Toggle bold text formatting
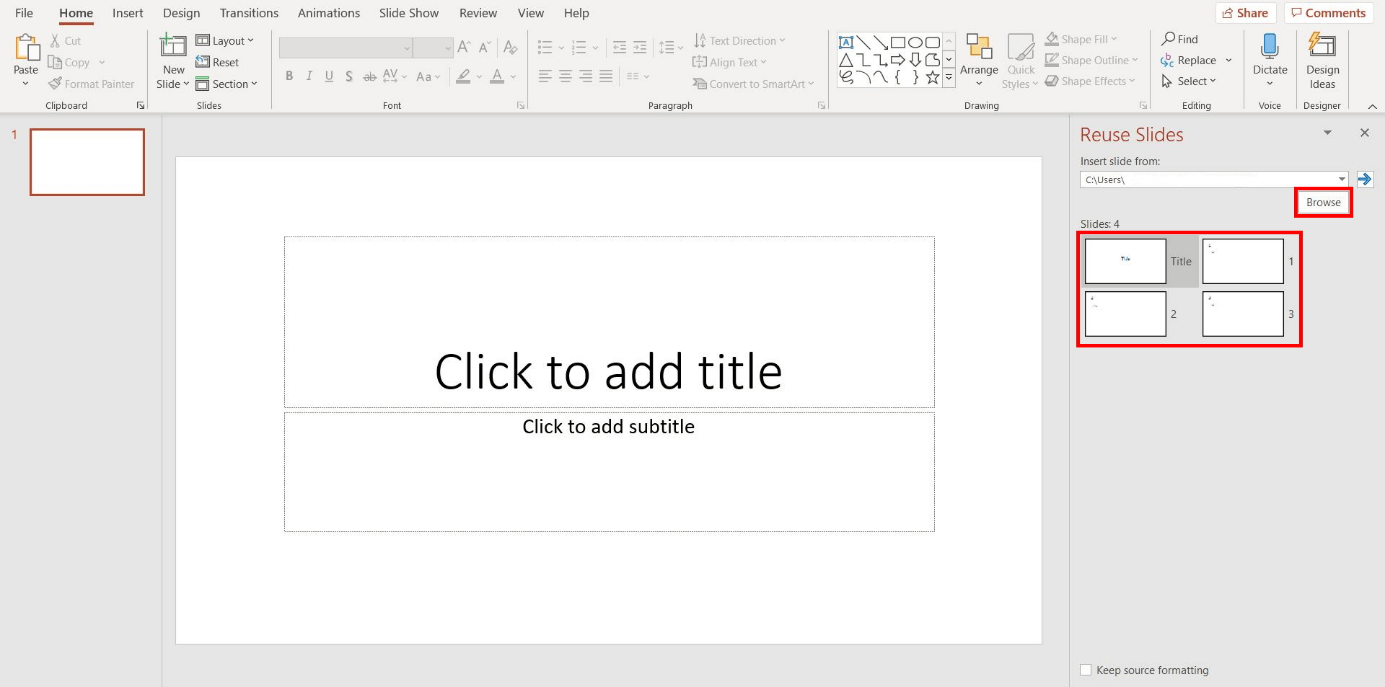Image resolution: width=1385 pixels, height=687 pixels. [289, 75]
